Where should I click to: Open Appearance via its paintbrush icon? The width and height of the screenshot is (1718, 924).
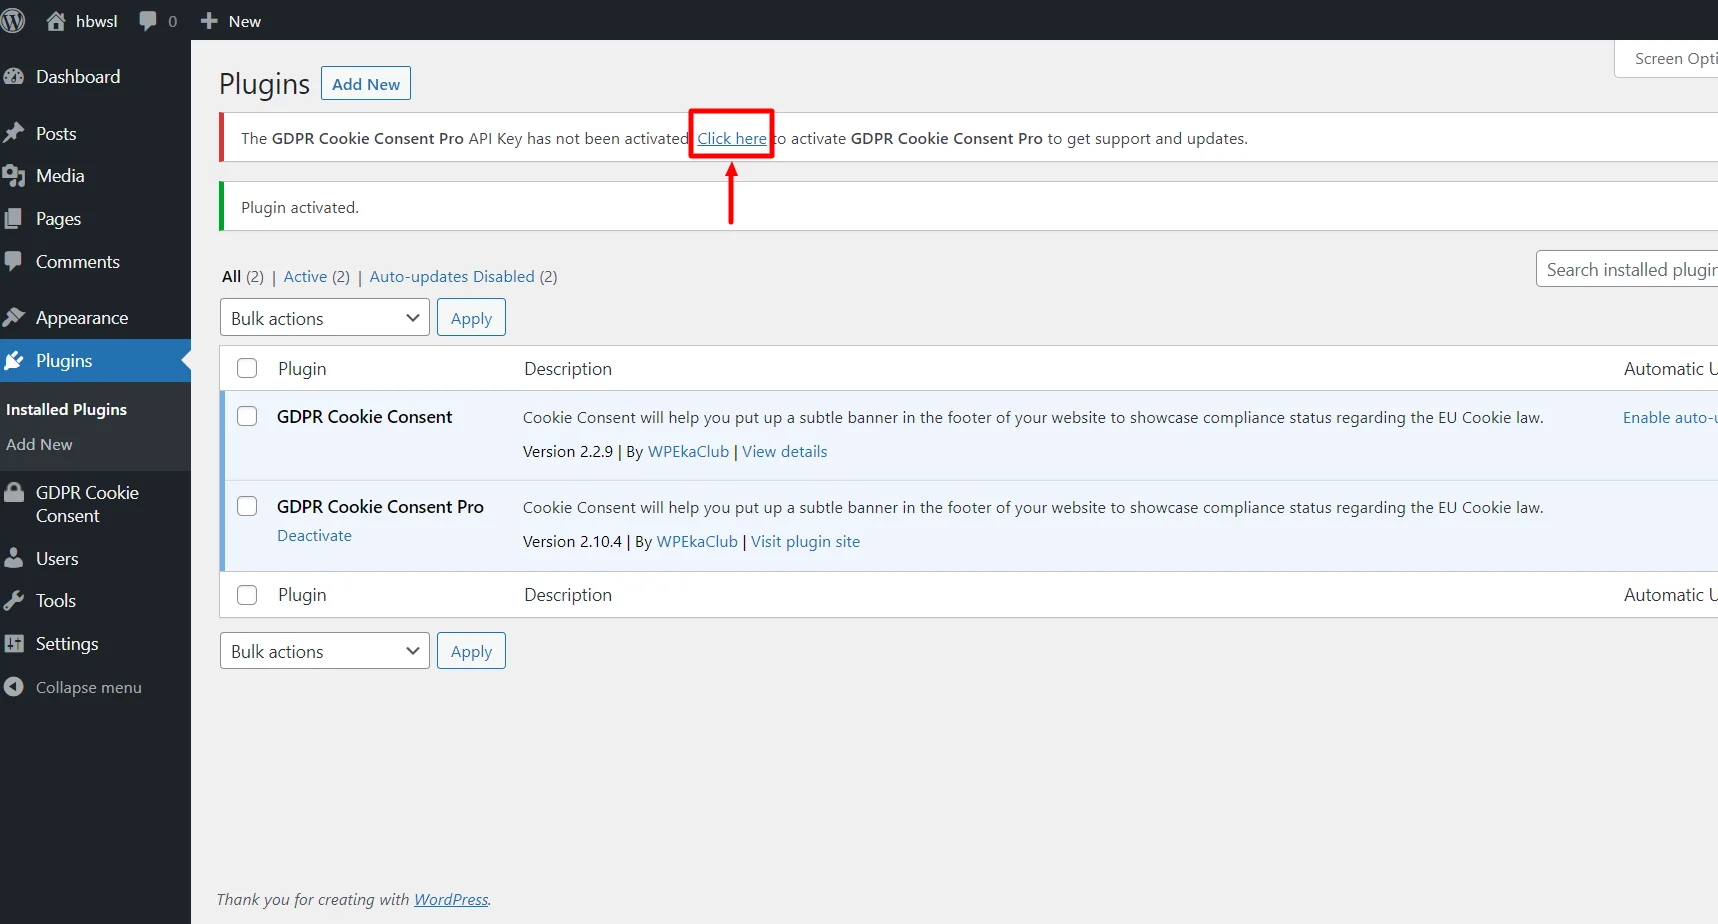(x=14, y=316)
